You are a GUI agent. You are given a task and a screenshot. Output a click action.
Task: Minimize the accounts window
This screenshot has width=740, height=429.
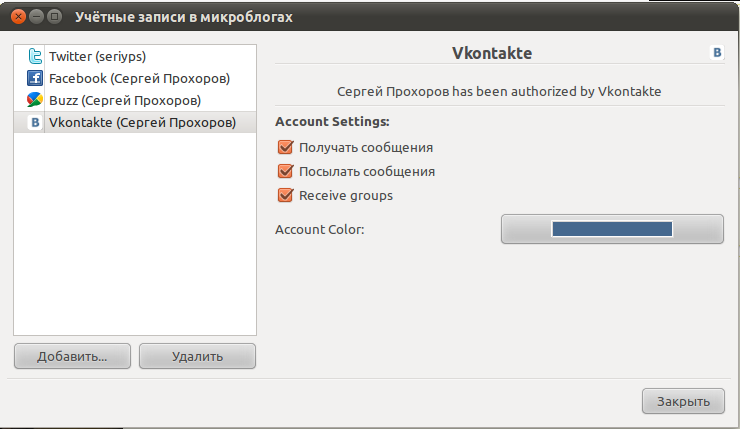point(36,17)
